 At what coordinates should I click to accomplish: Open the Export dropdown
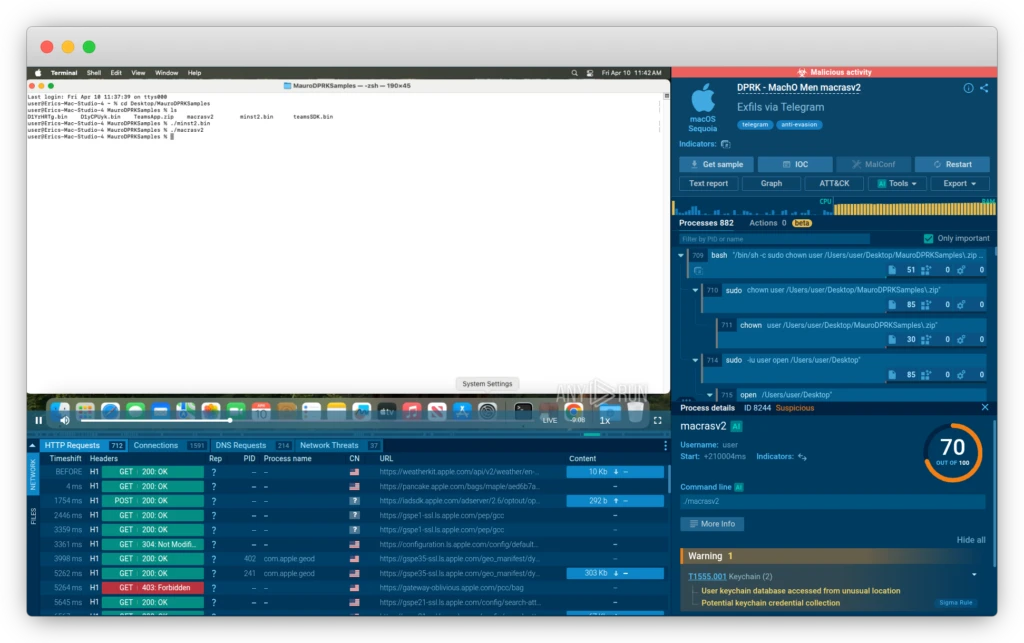(959, 183)
